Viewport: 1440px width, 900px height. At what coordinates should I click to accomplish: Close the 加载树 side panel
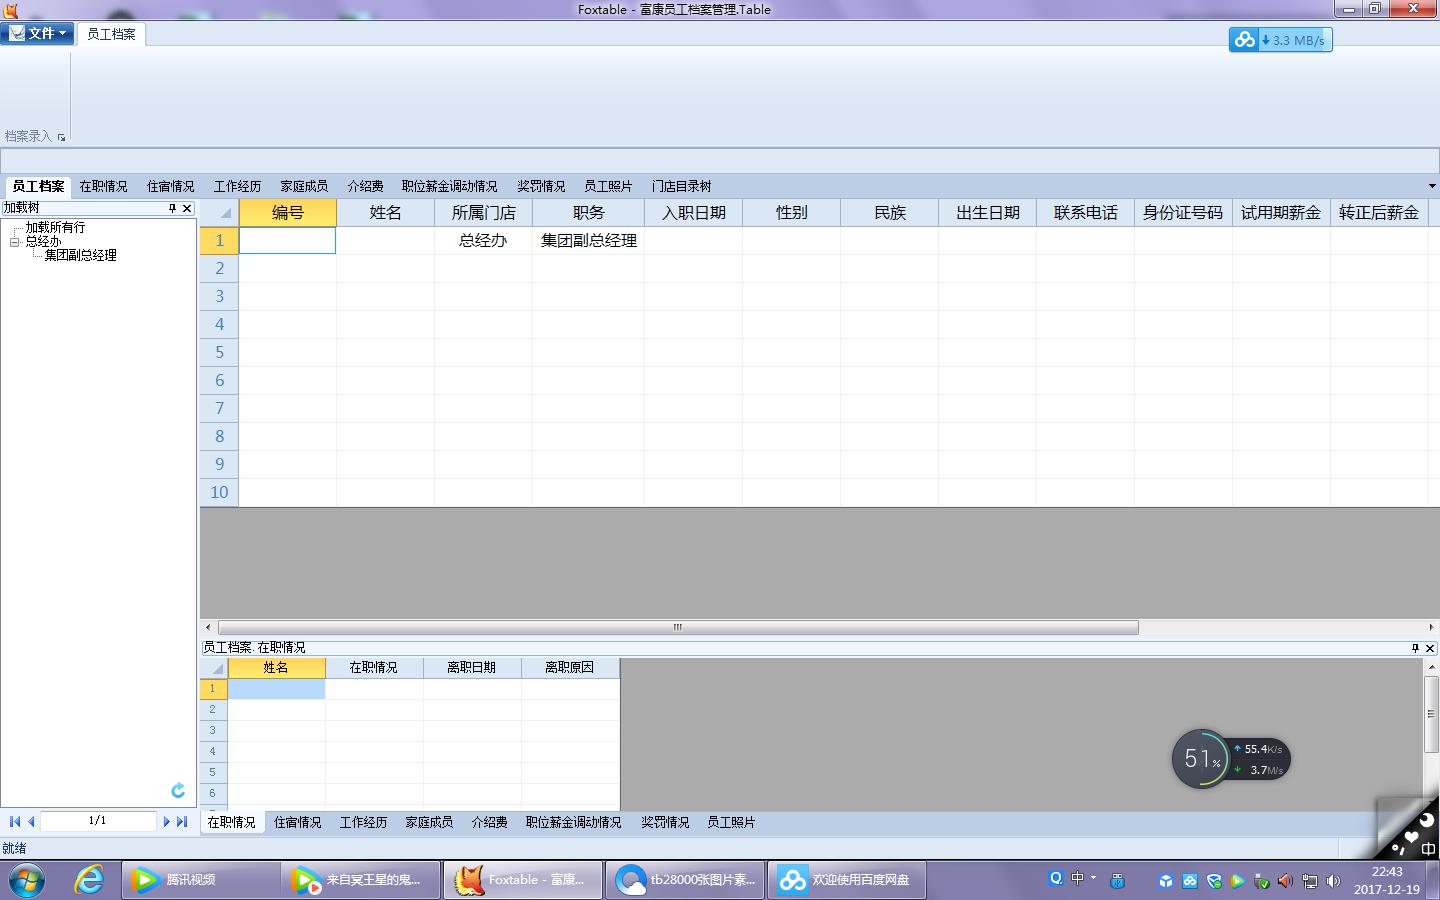(187, 208)
